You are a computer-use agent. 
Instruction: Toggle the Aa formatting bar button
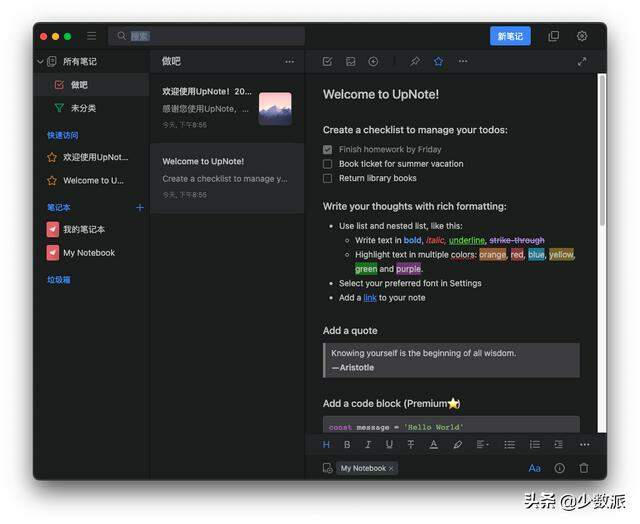535,468
